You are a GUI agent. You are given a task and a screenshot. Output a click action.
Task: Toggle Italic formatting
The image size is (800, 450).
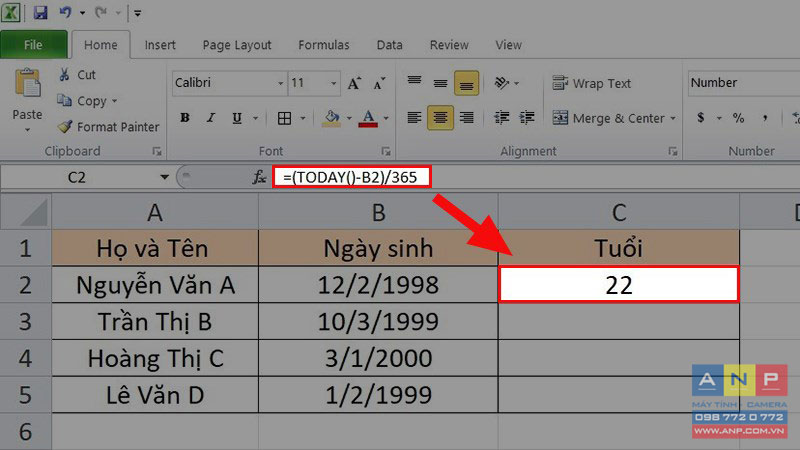211,118
